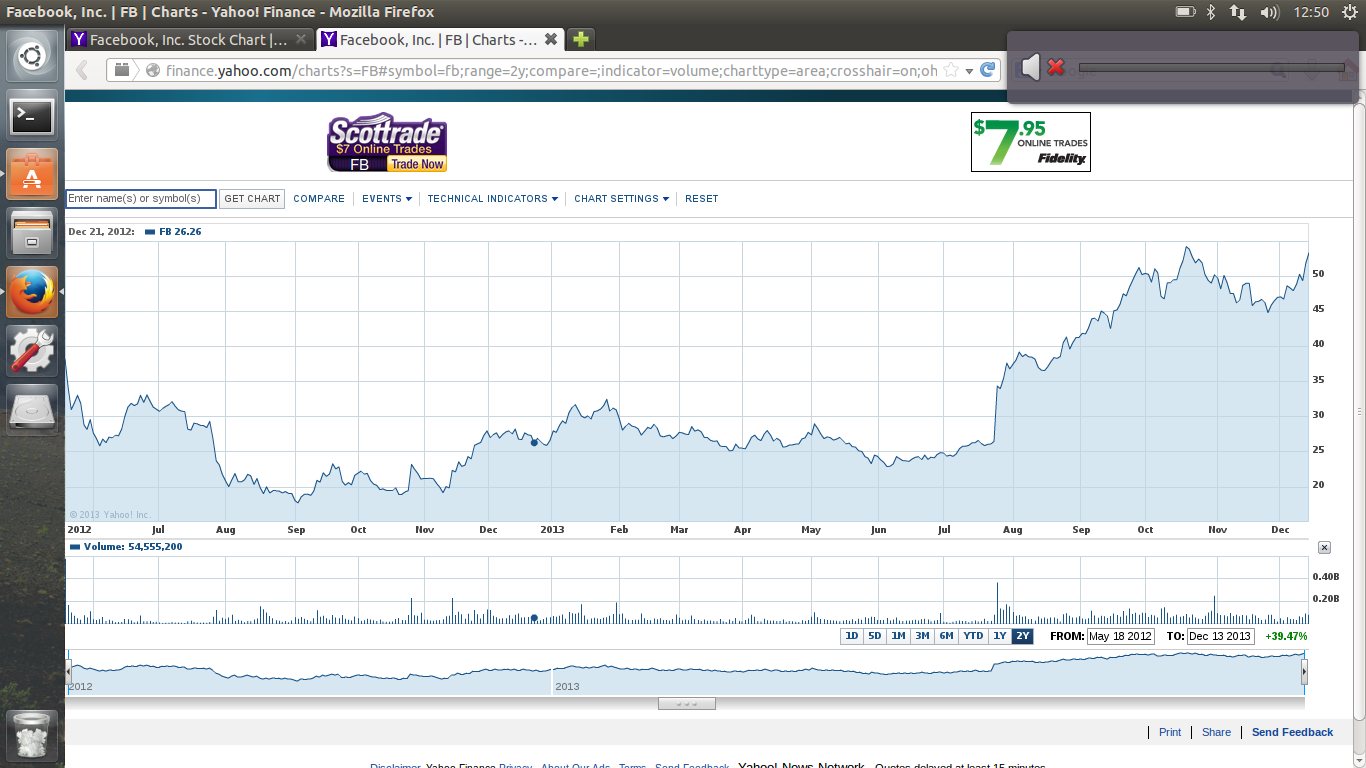Open a new tab with the plus button
Screen dimensions: 1366x768
point(580,40)
